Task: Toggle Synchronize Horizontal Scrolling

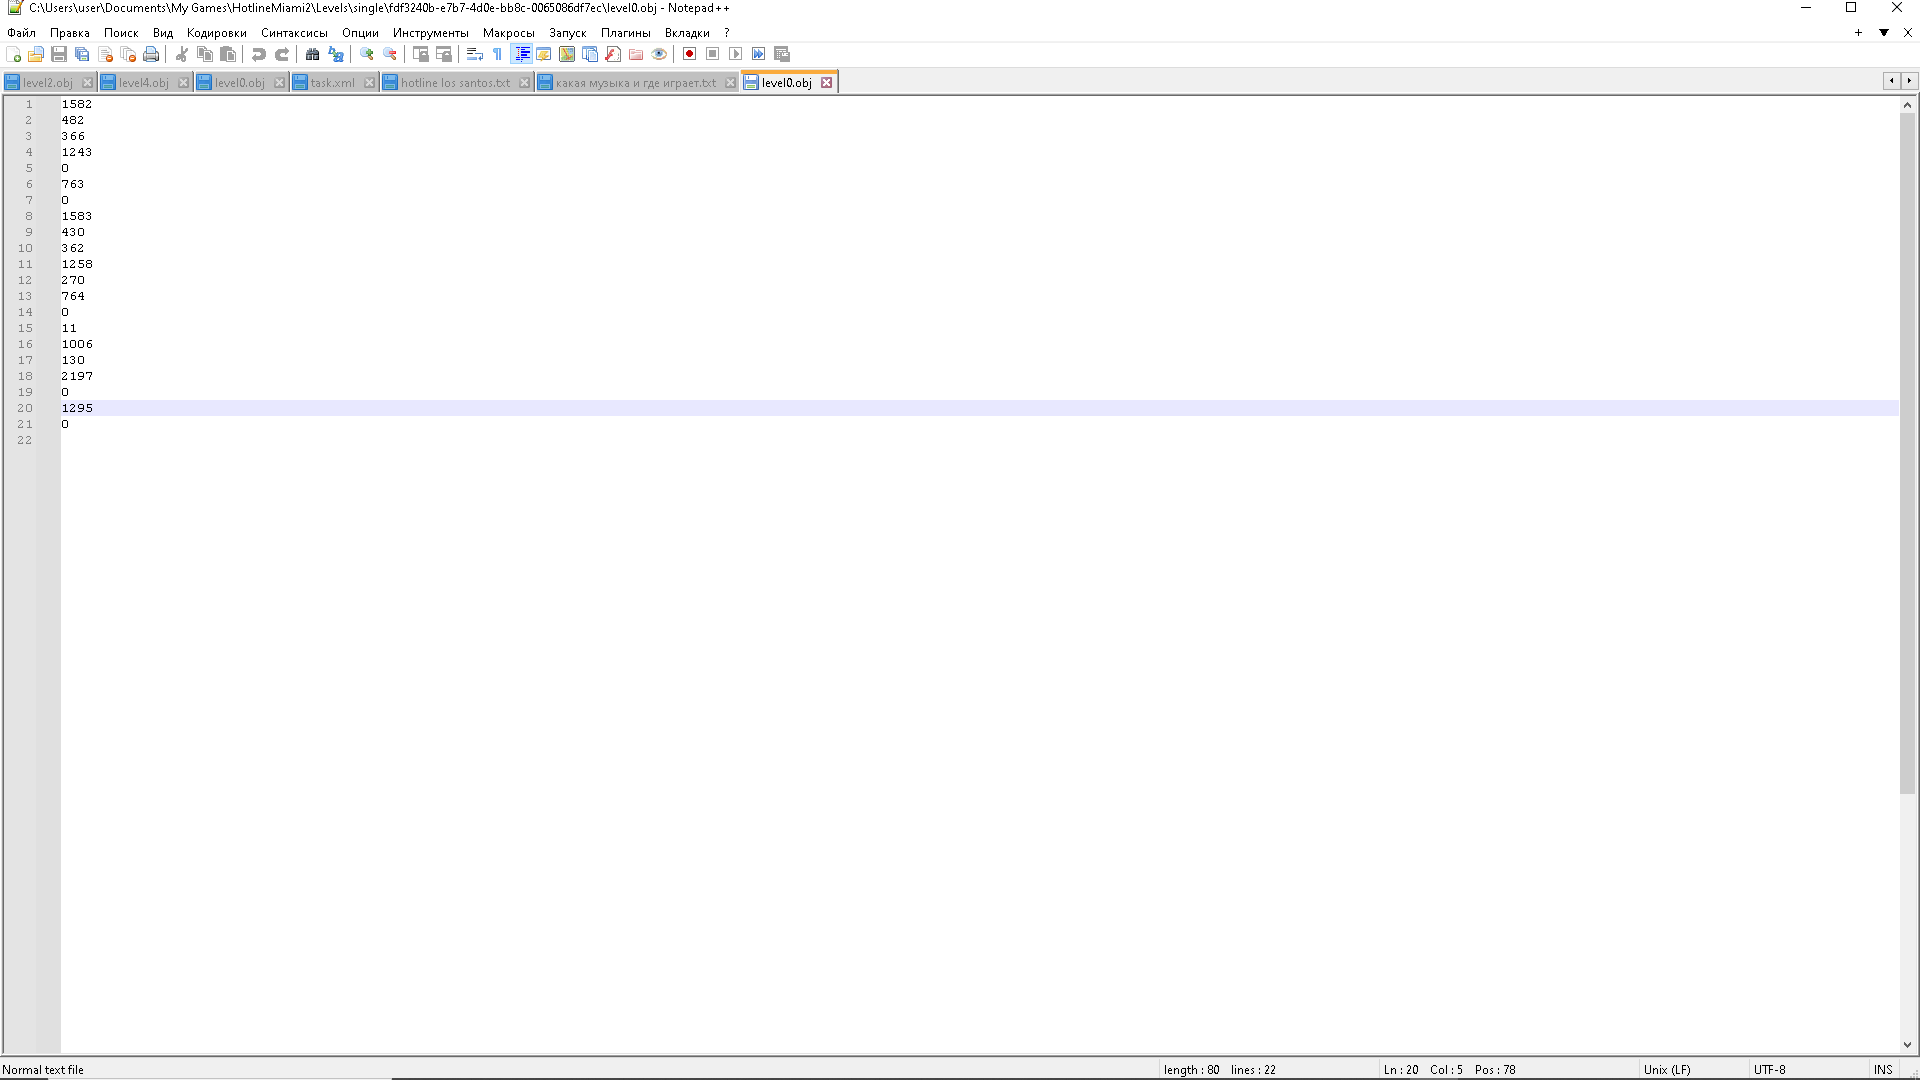Action: click(444, 54)
